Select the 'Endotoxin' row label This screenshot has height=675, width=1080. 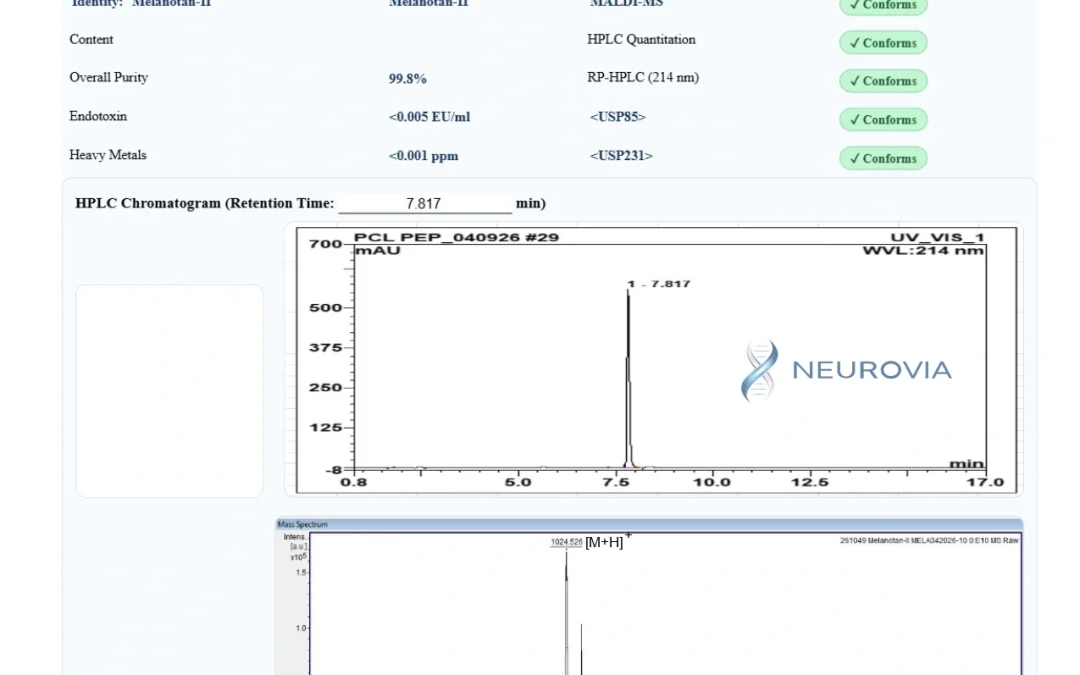point(98,116)
